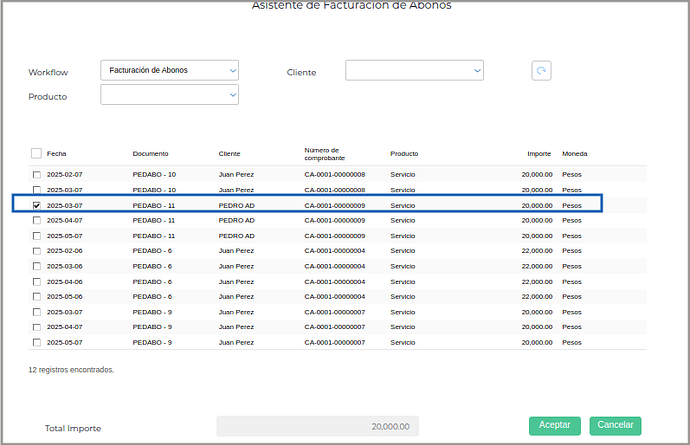Check the 2025-02-07 PEDABO - 10 row
This screenshot has width=690, height=445.
[x=37, y=175]
